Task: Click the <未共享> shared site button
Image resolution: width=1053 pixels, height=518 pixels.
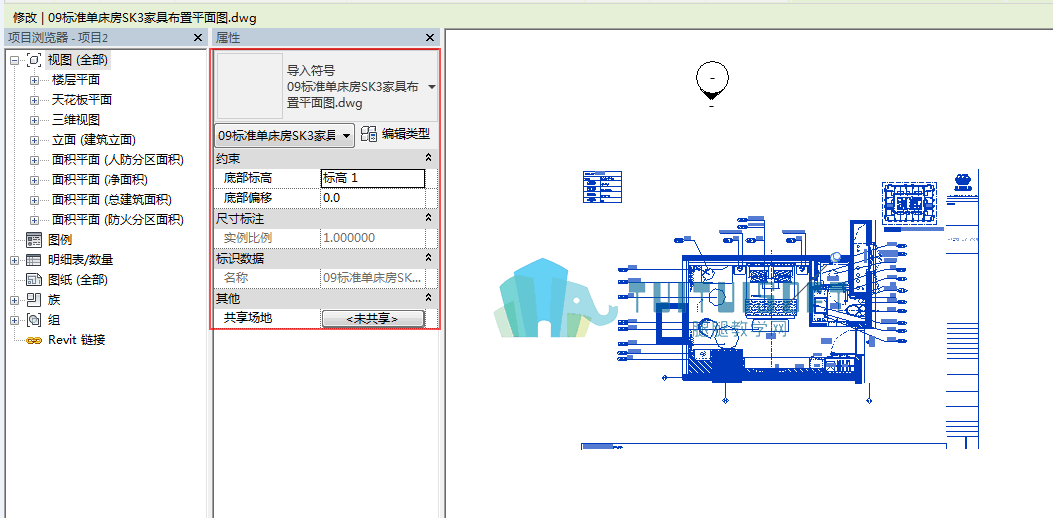Action: tap(373, 318)
